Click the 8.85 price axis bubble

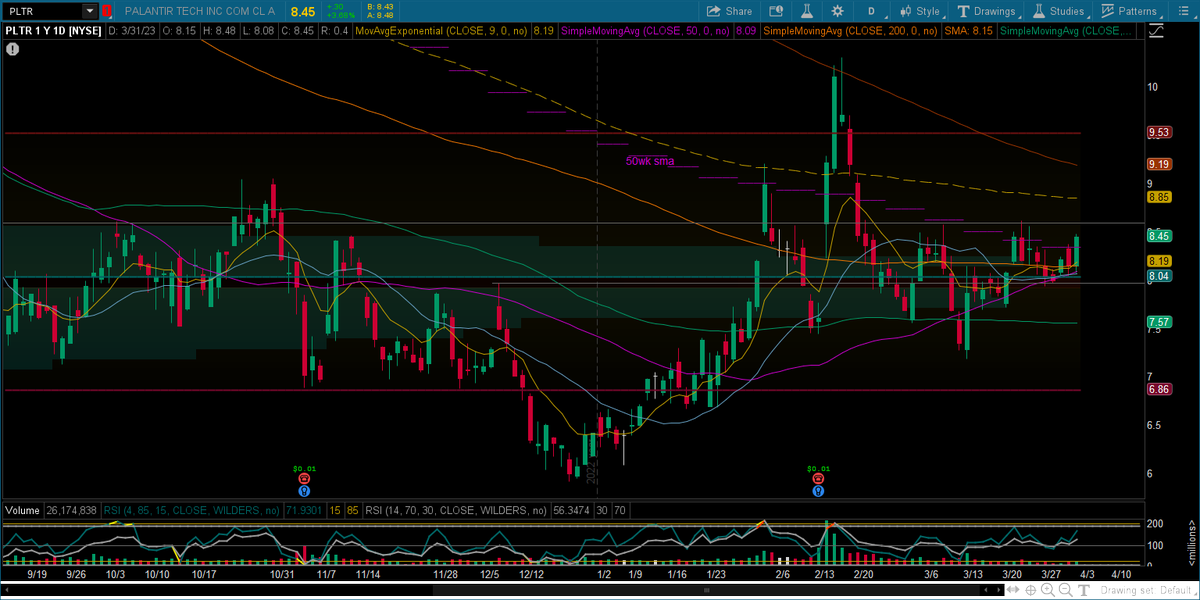click(x=1159, y=198)
